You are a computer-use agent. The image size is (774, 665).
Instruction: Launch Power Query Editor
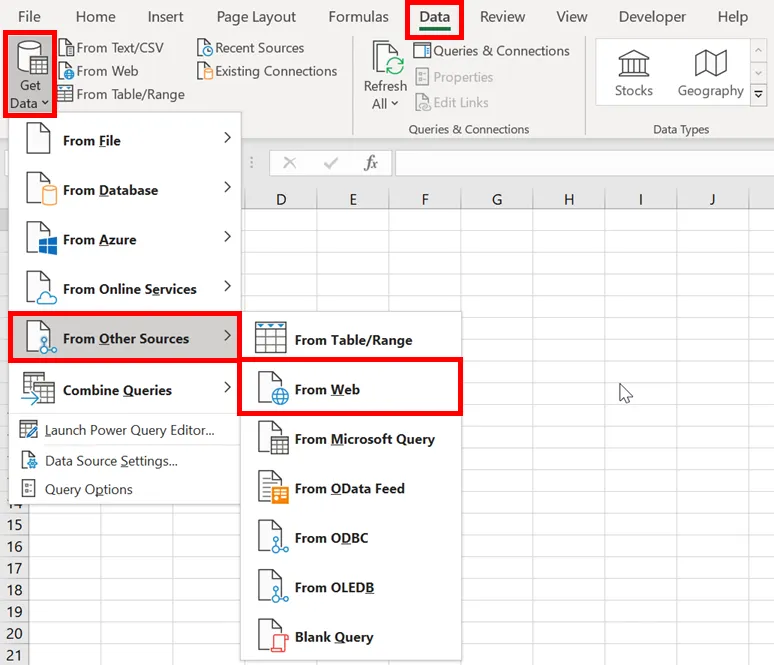coord(124,430)
